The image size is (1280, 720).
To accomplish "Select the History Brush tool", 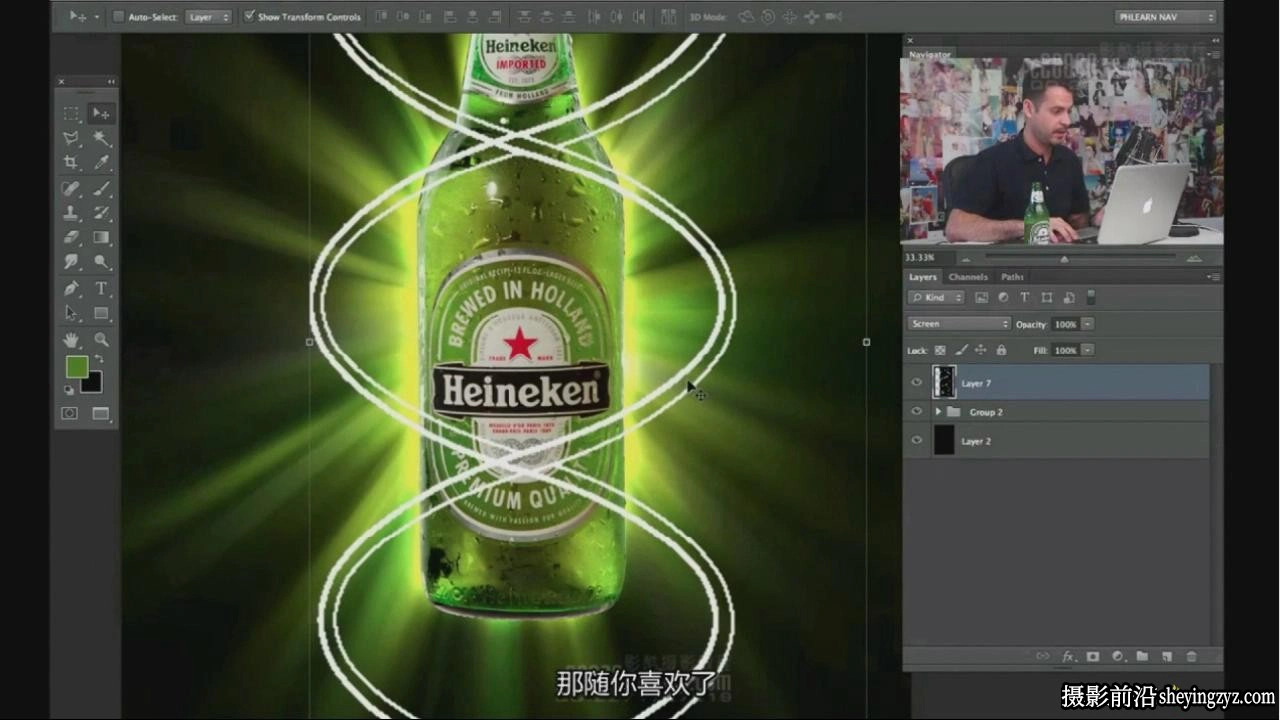I will click(x=101, y=213).
